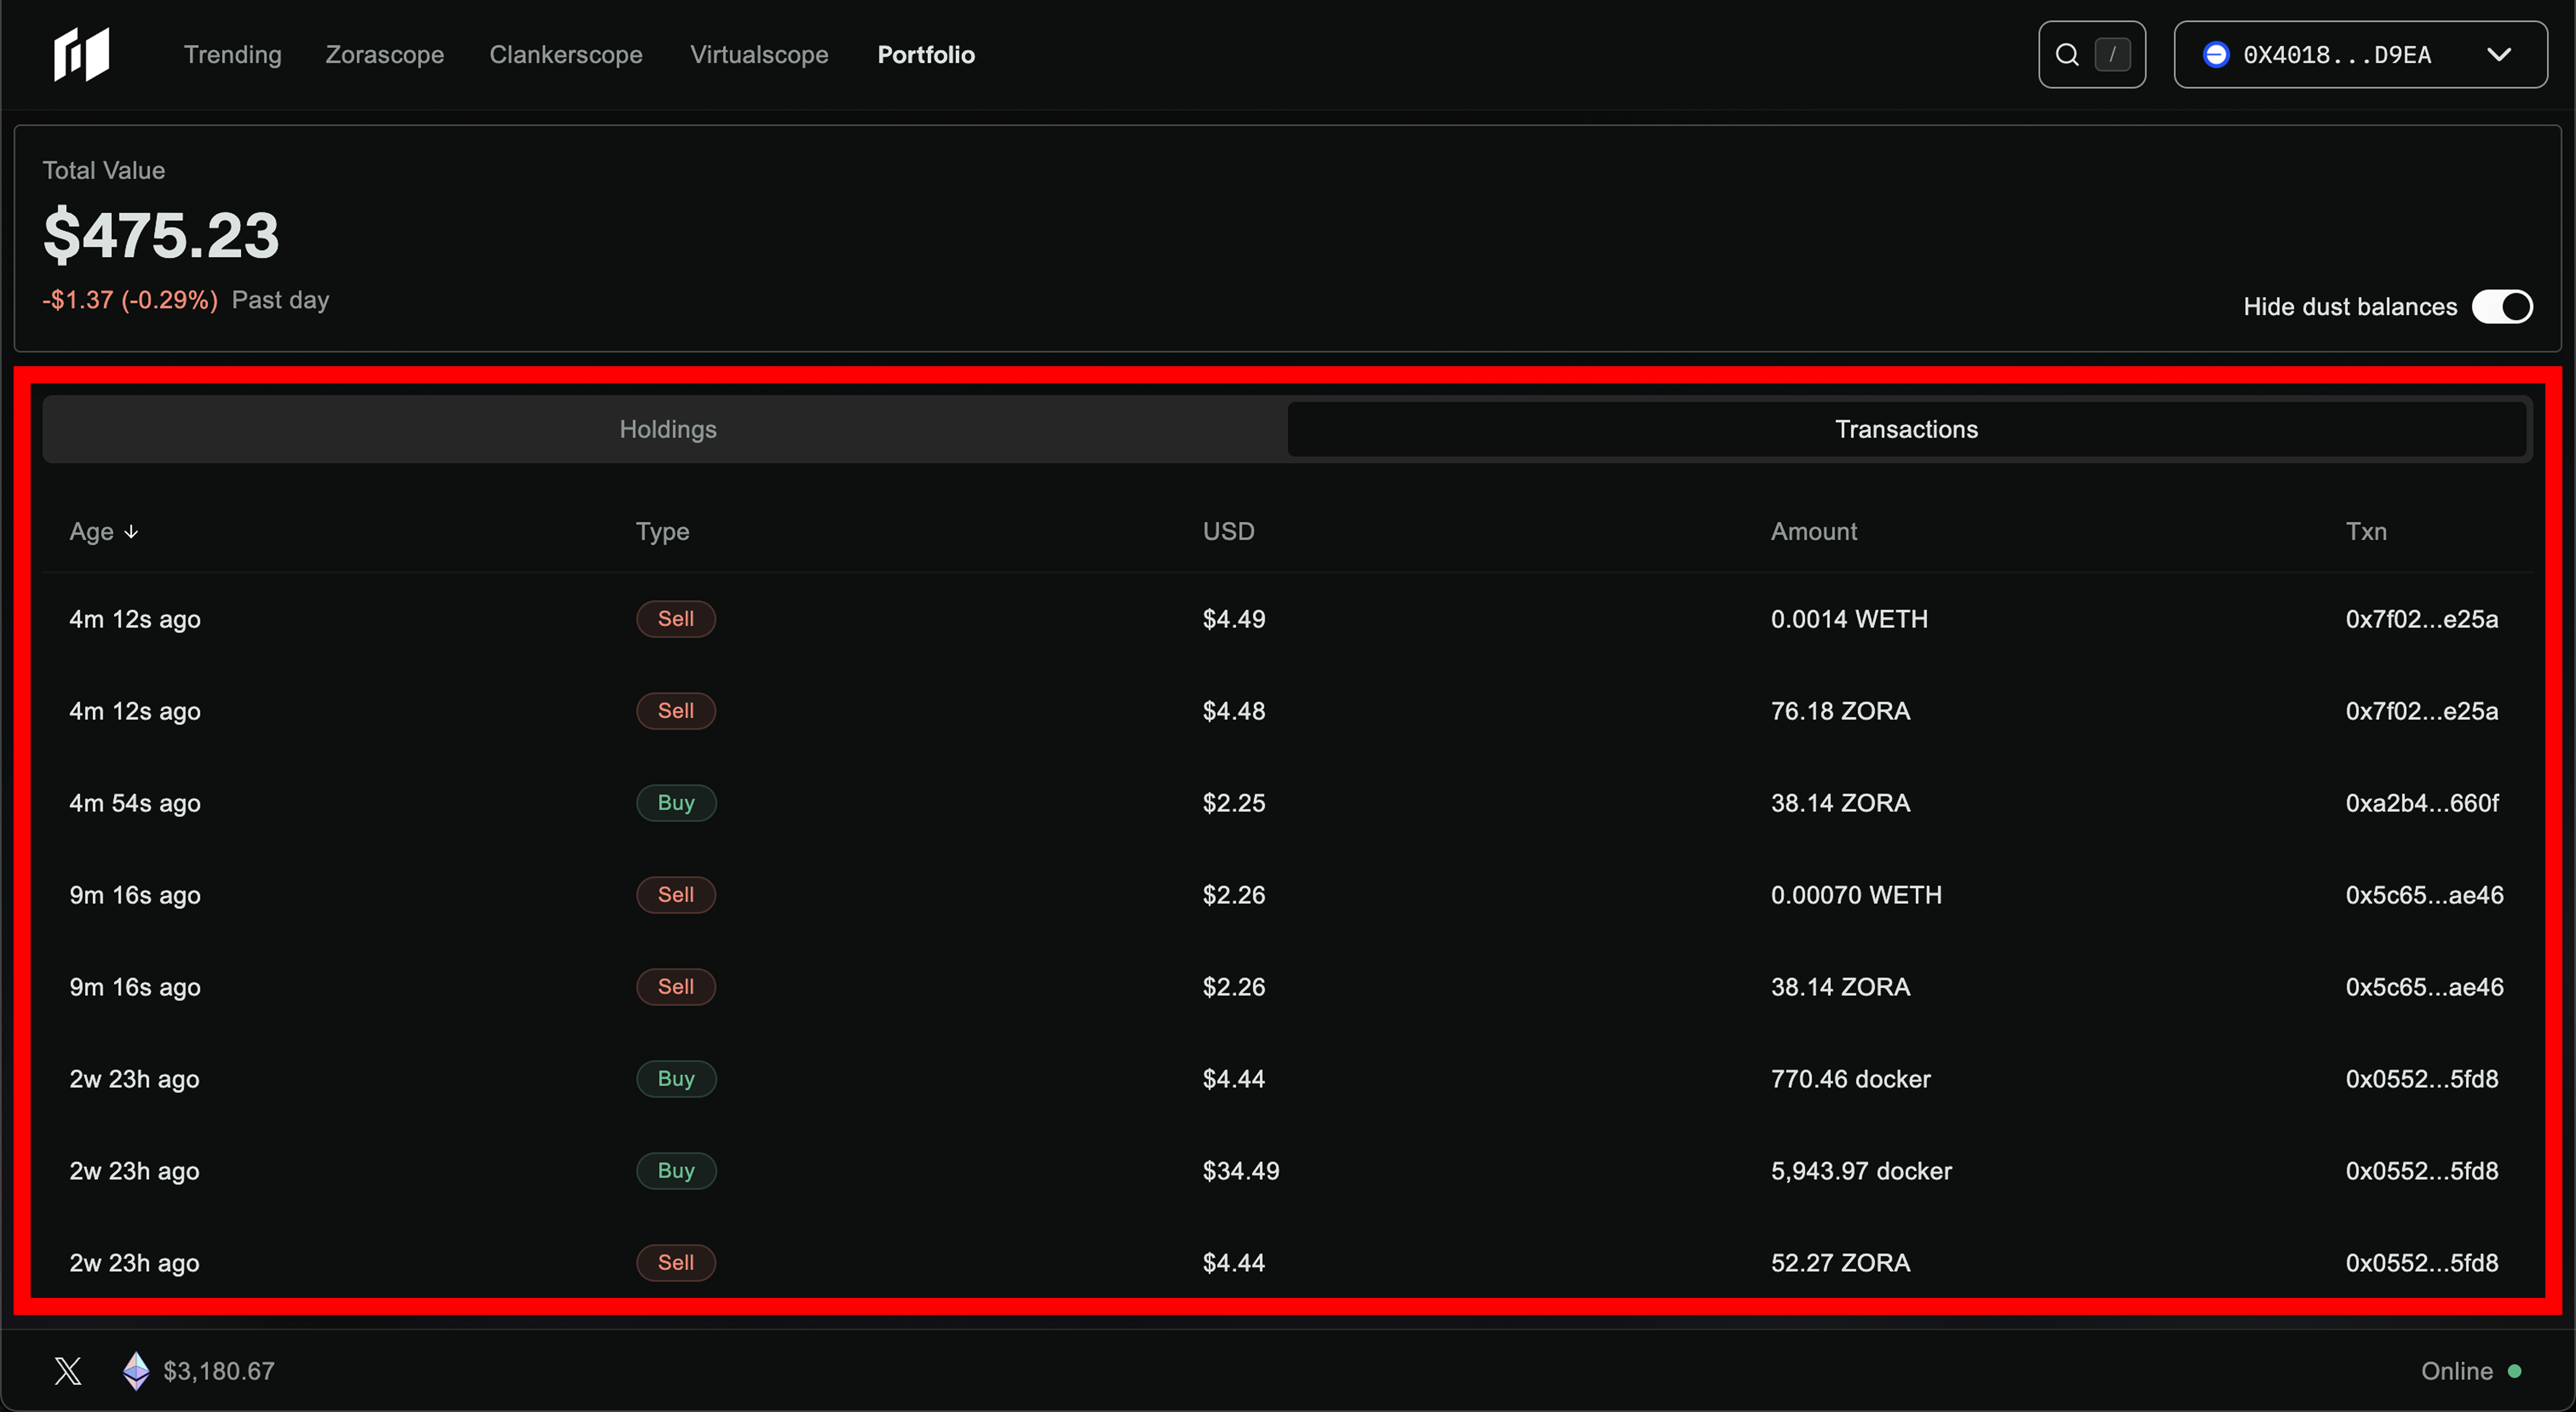The image size is (2576, 1412).
Task: Expand the wallet address dropdown chevron
Action: [2499, 55]
